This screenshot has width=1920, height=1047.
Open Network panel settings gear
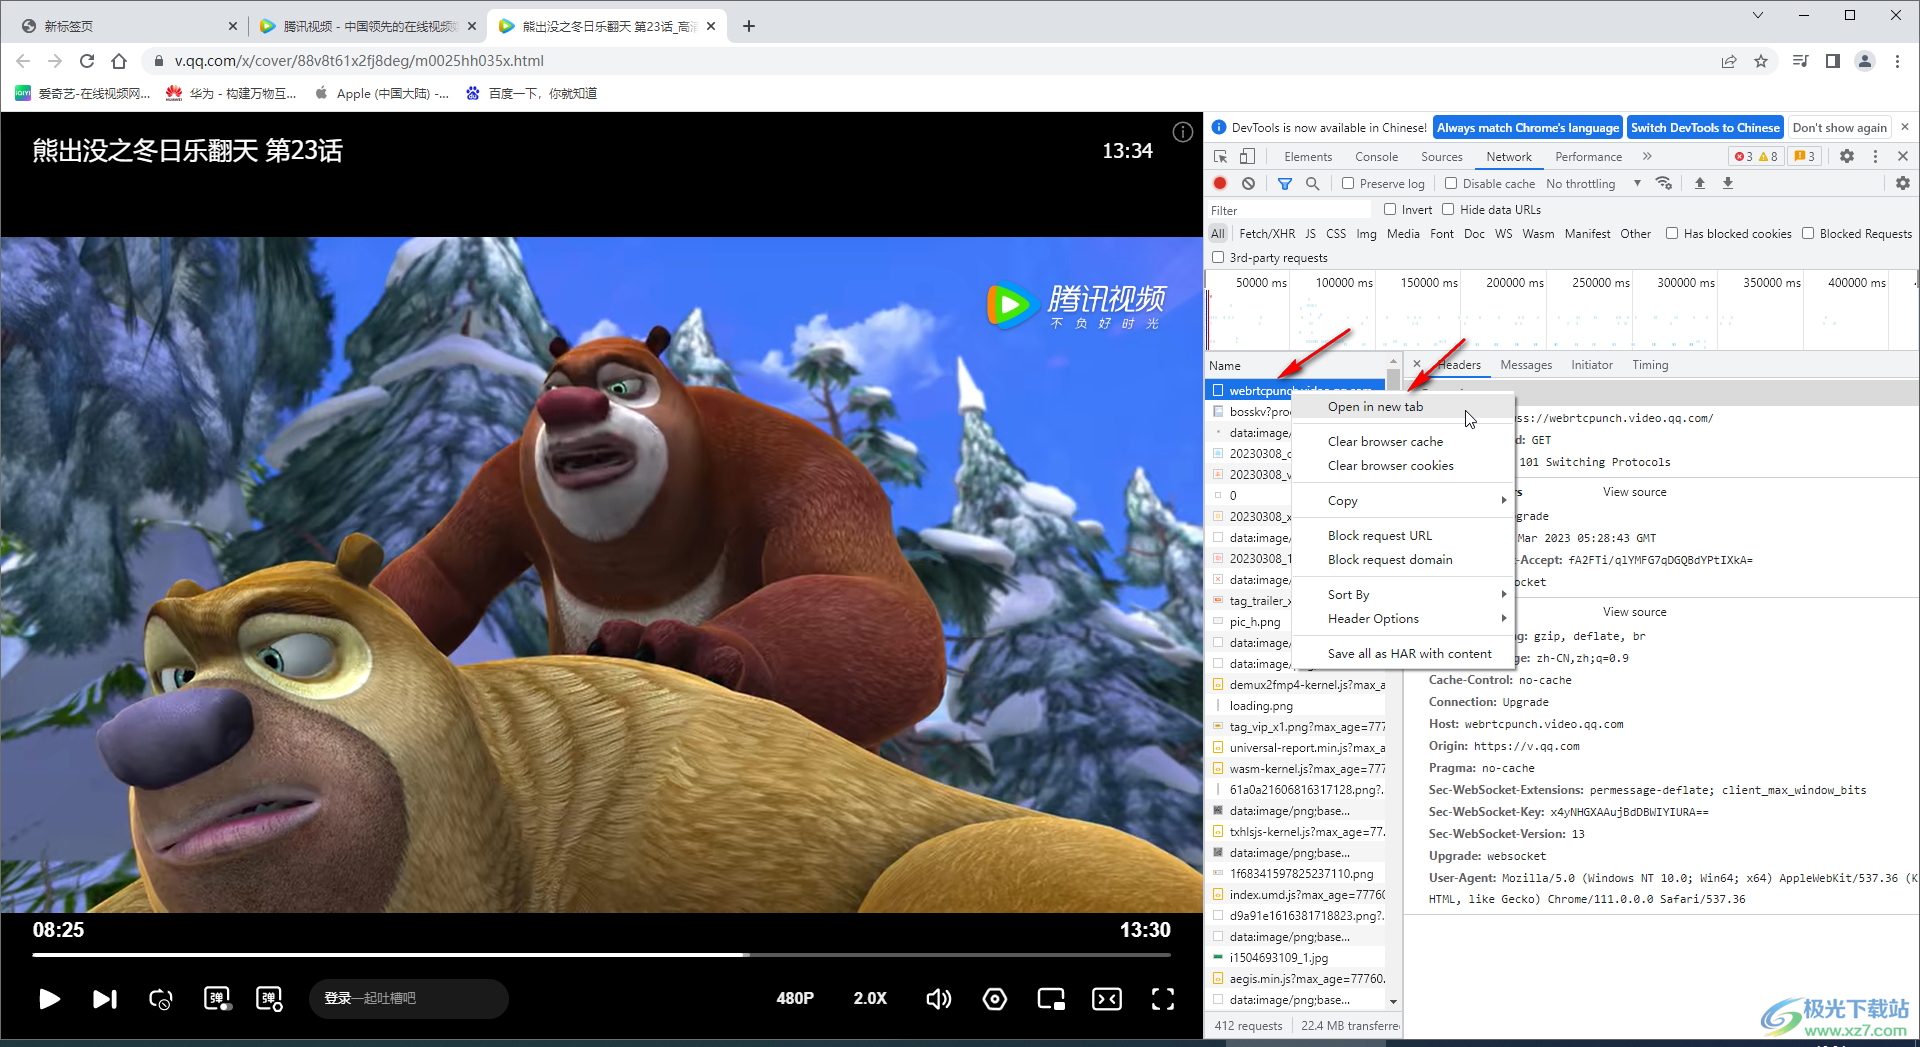(1903, 183)
